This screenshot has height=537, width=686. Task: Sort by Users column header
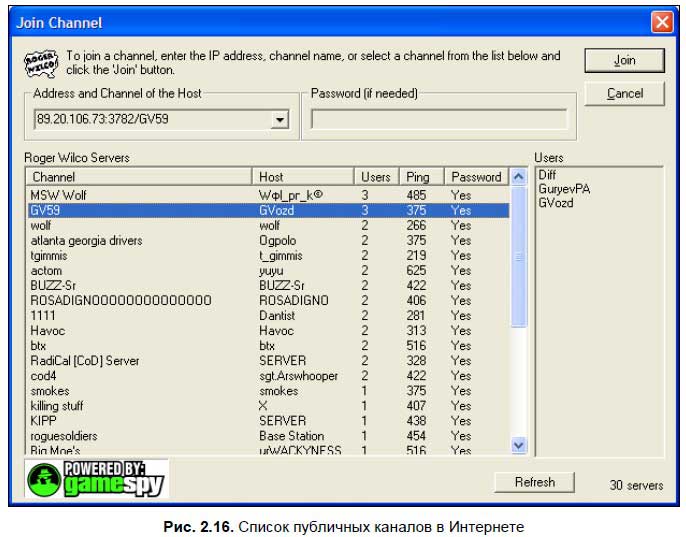coord(377,177)
